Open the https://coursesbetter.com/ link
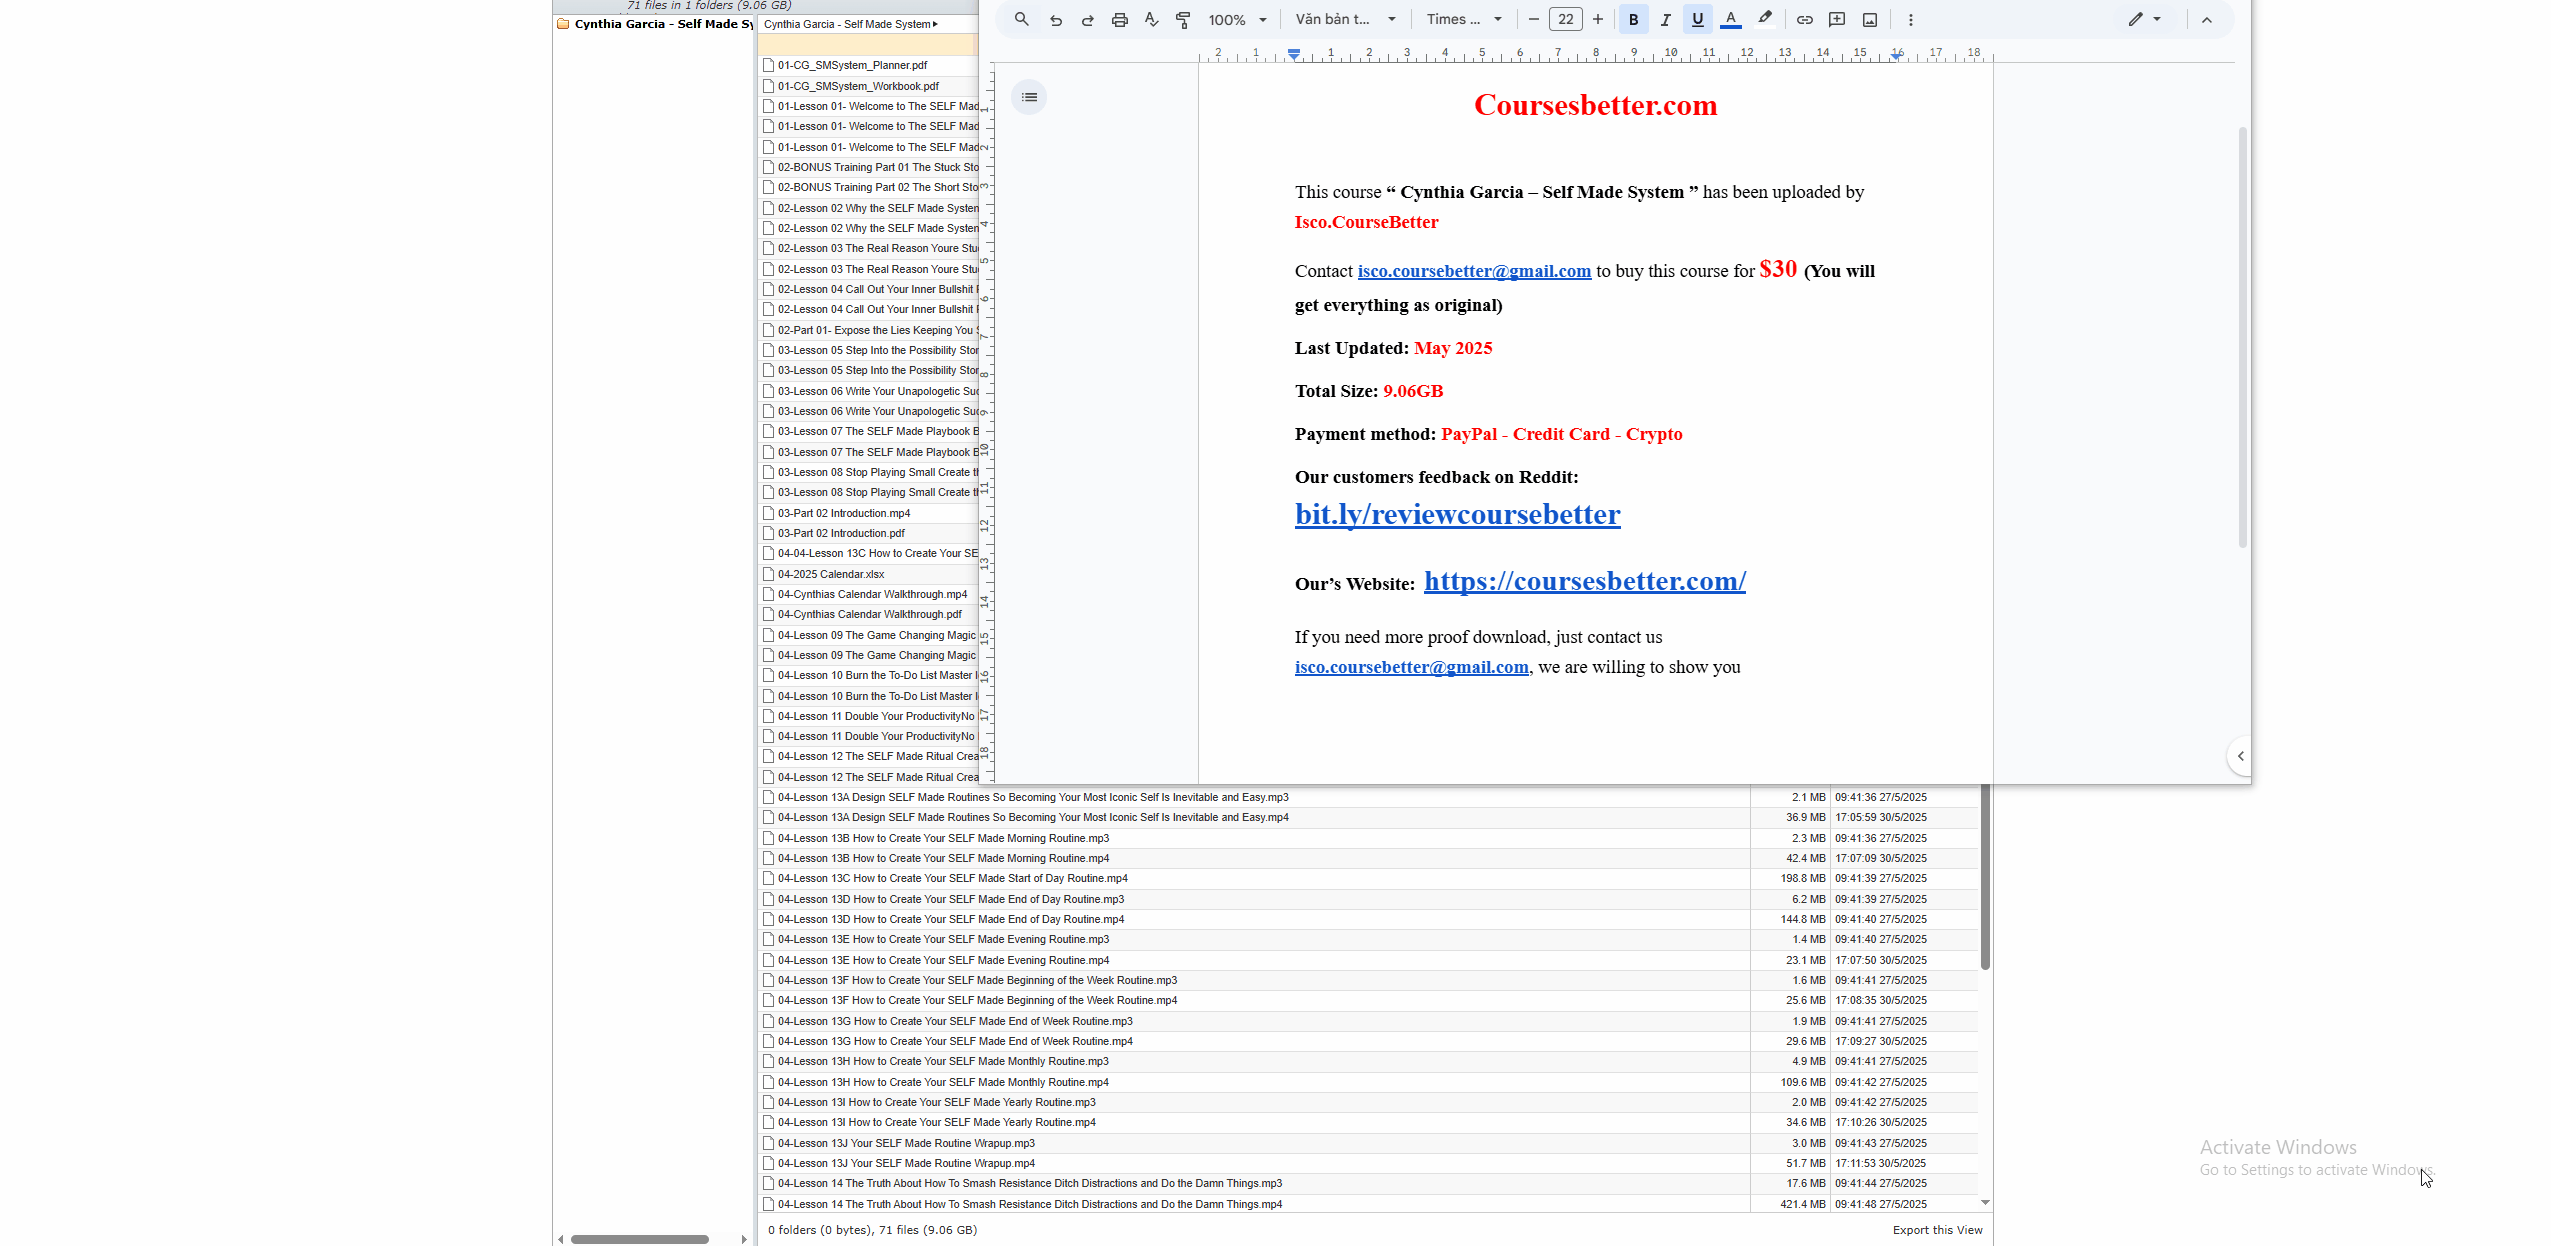The width and height of the screenshot is (2551, 1246). 1585,581
